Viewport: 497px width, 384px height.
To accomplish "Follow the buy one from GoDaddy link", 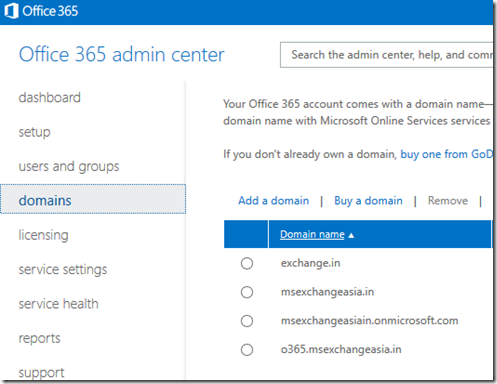I will pos(447,154).
